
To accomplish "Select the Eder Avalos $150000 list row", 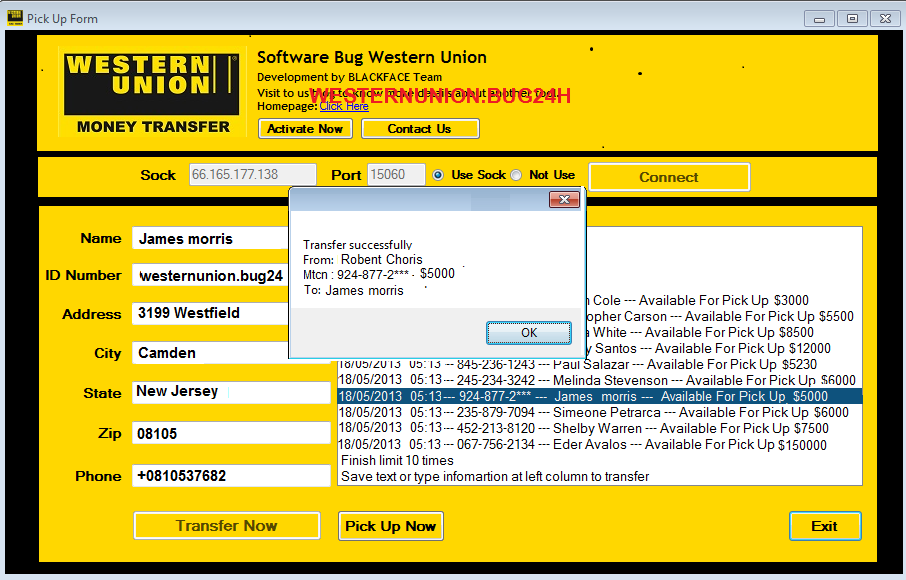I will [x=600, y=445].
